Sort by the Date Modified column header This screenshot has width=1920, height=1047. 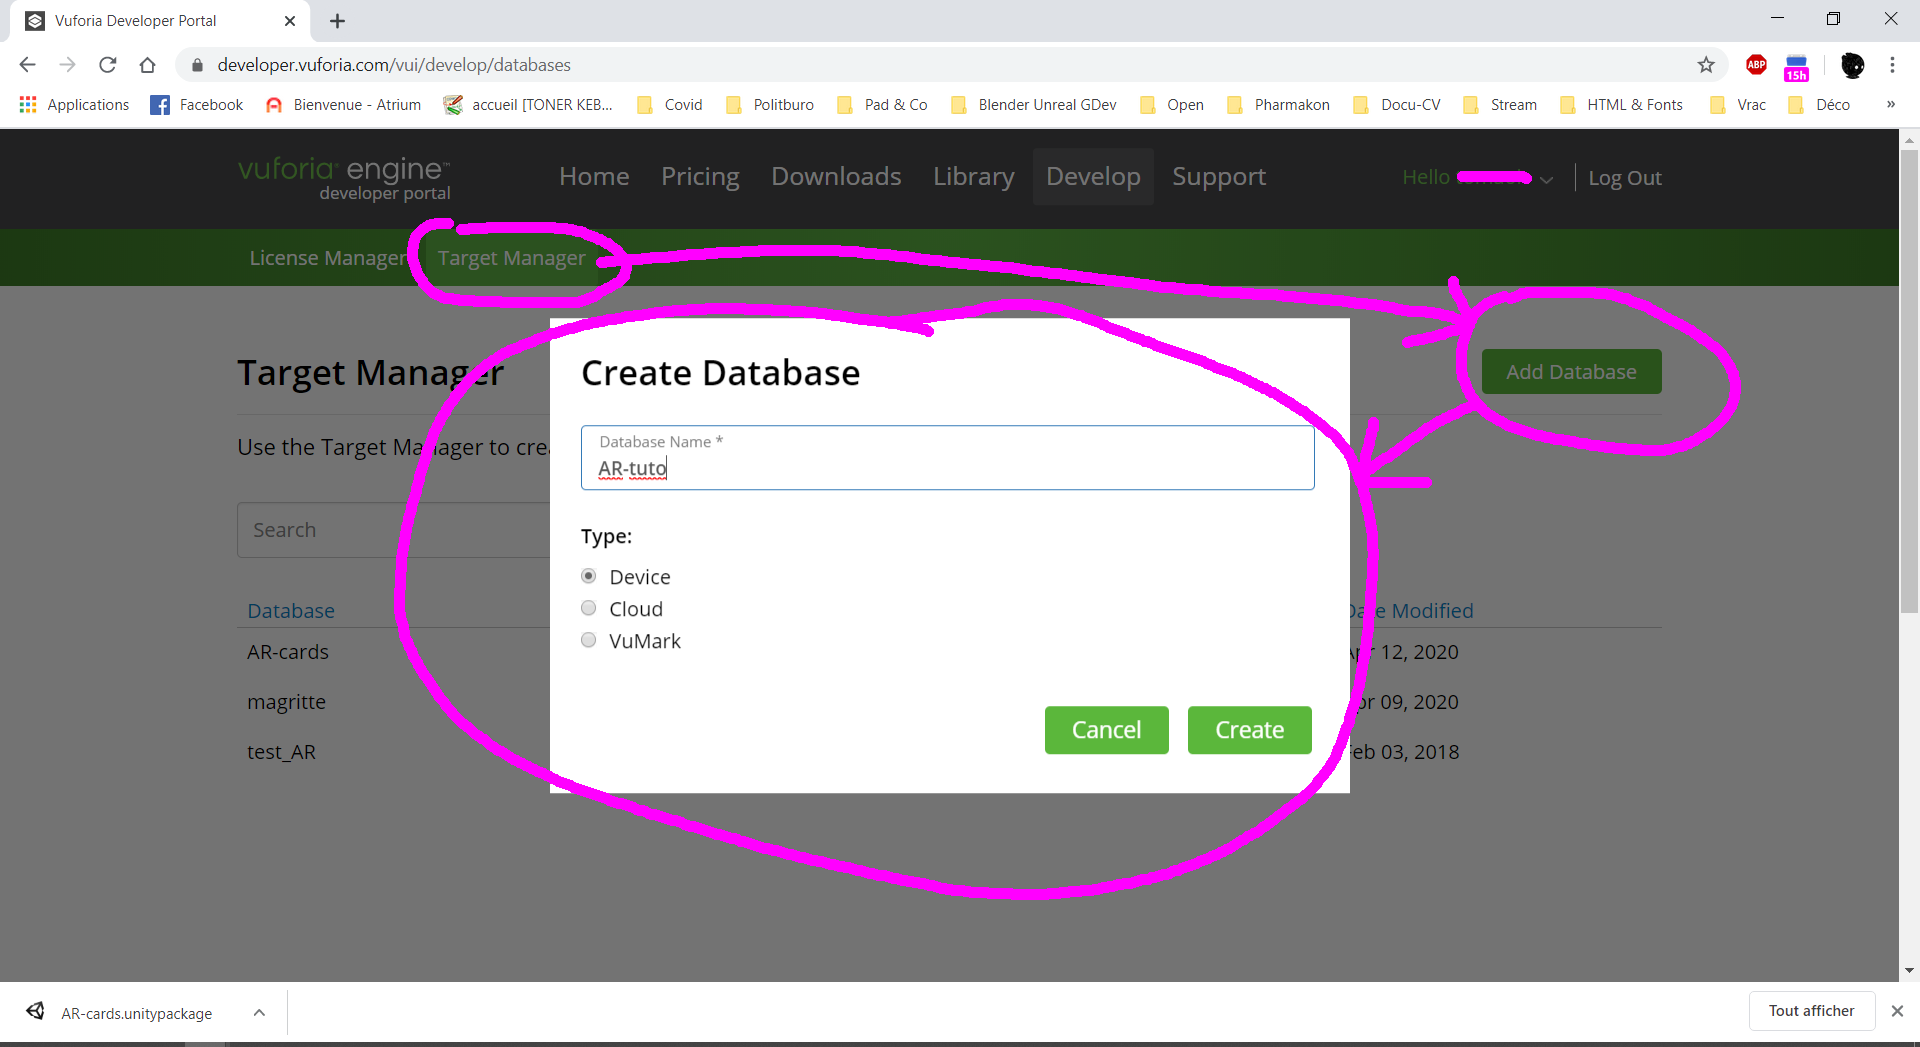[x=1410, y=611]
